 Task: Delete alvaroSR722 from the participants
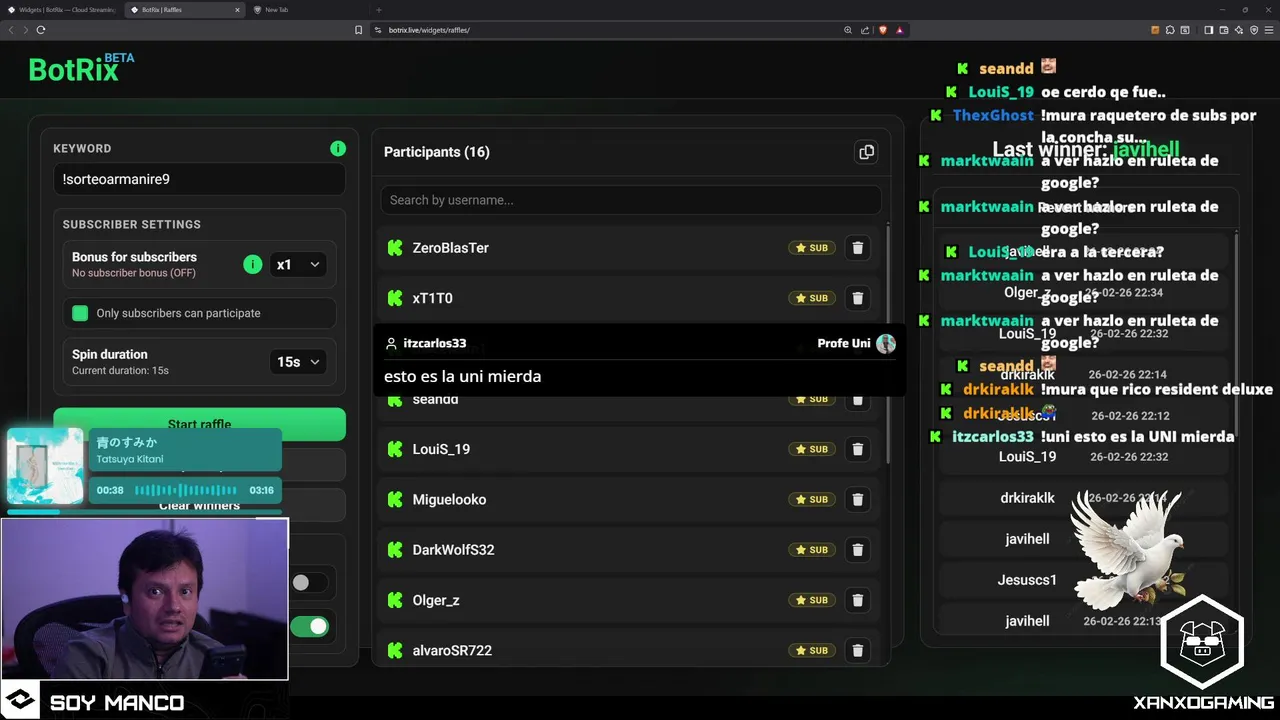tap(857, 650)
